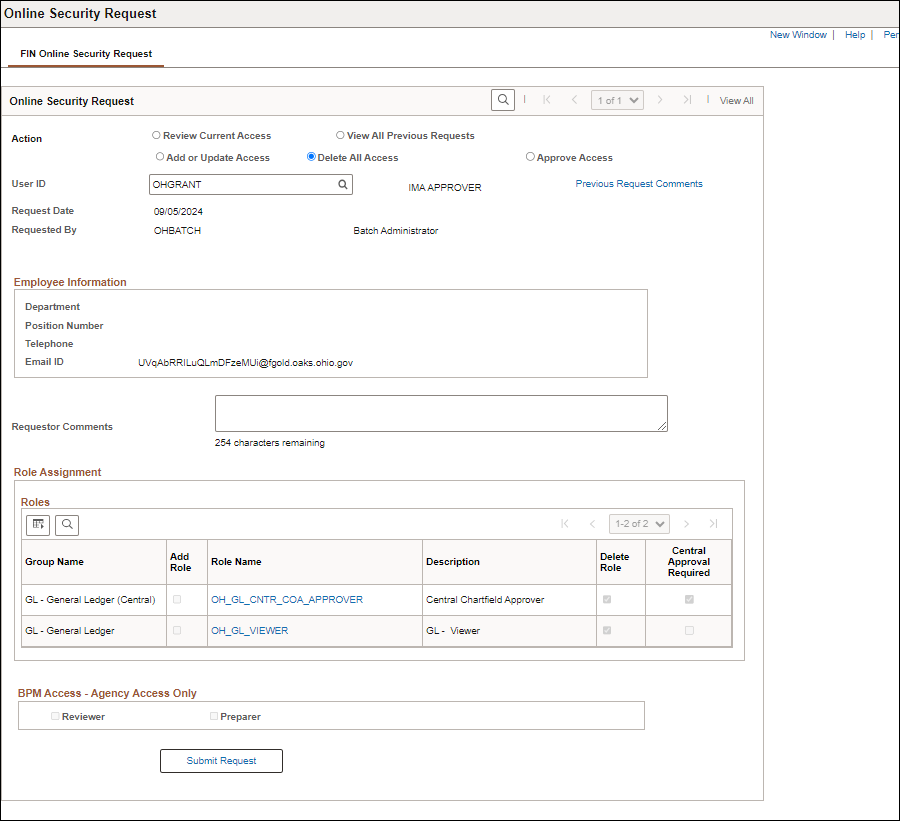Go to next row in Roles grid
The width and height of the screenshot is (900, 821).
click(x=687, y=524)
